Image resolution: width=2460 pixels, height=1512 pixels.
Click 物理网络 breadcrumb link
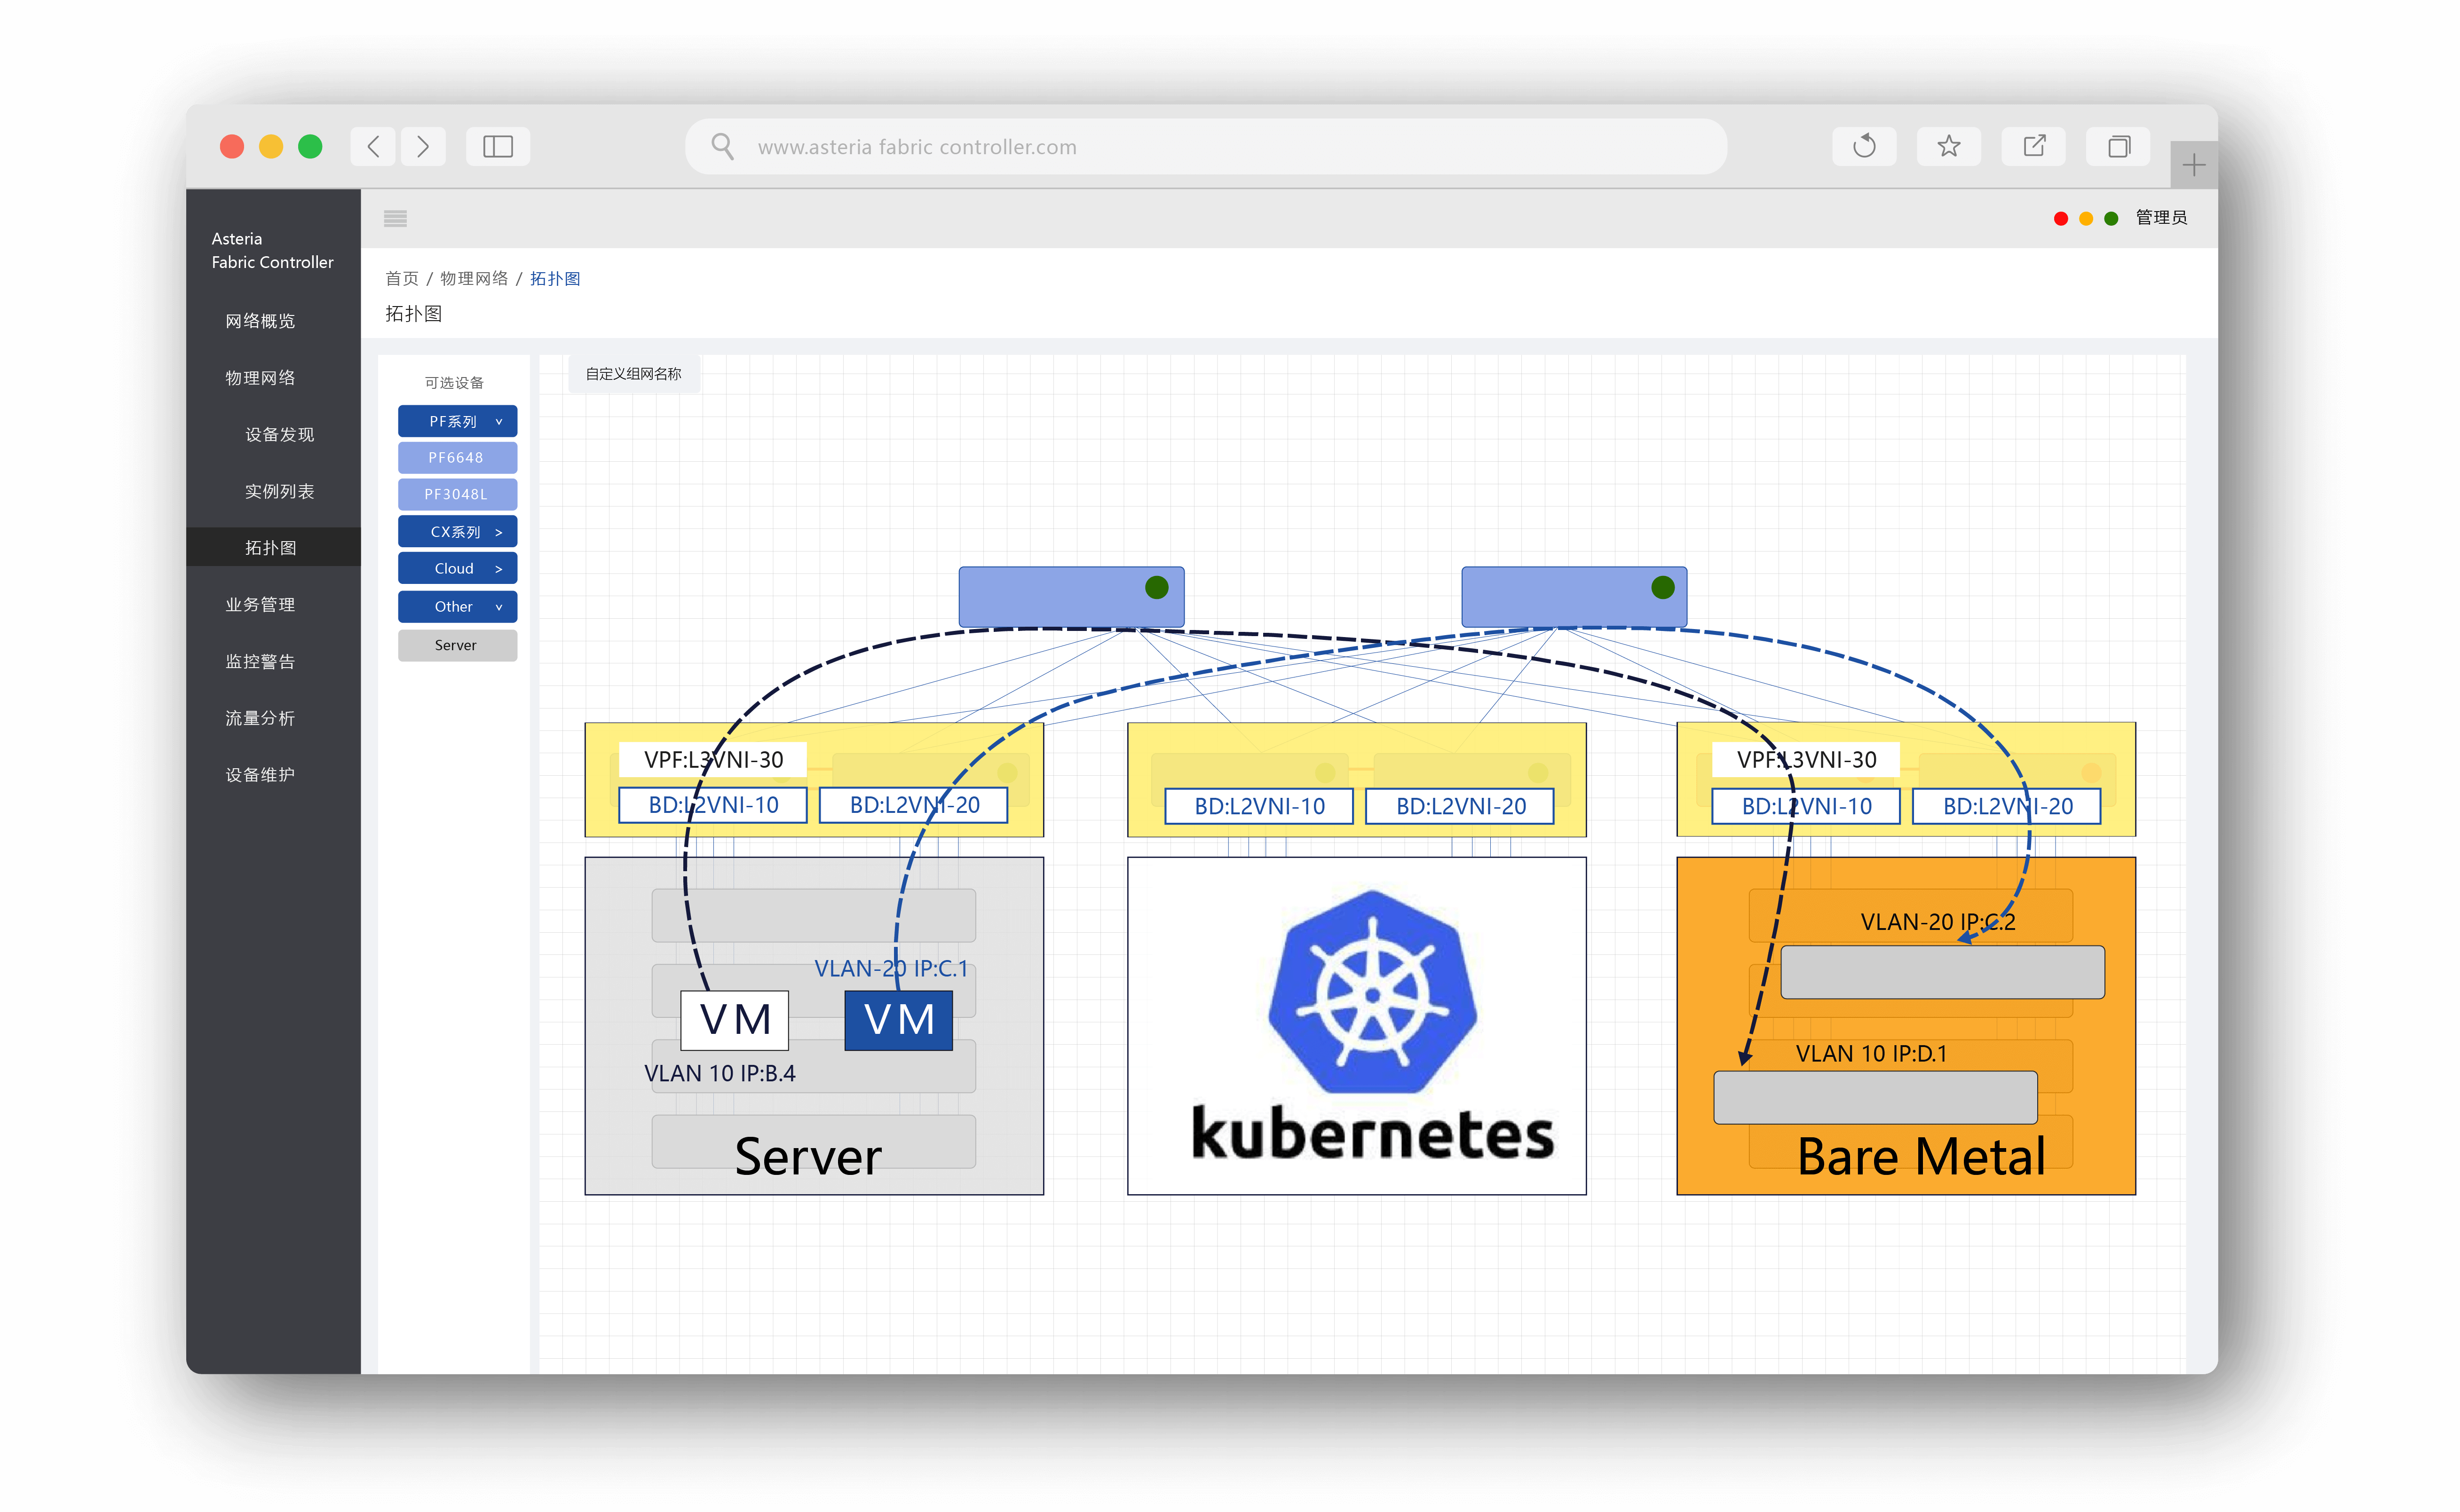pos(474,278)
